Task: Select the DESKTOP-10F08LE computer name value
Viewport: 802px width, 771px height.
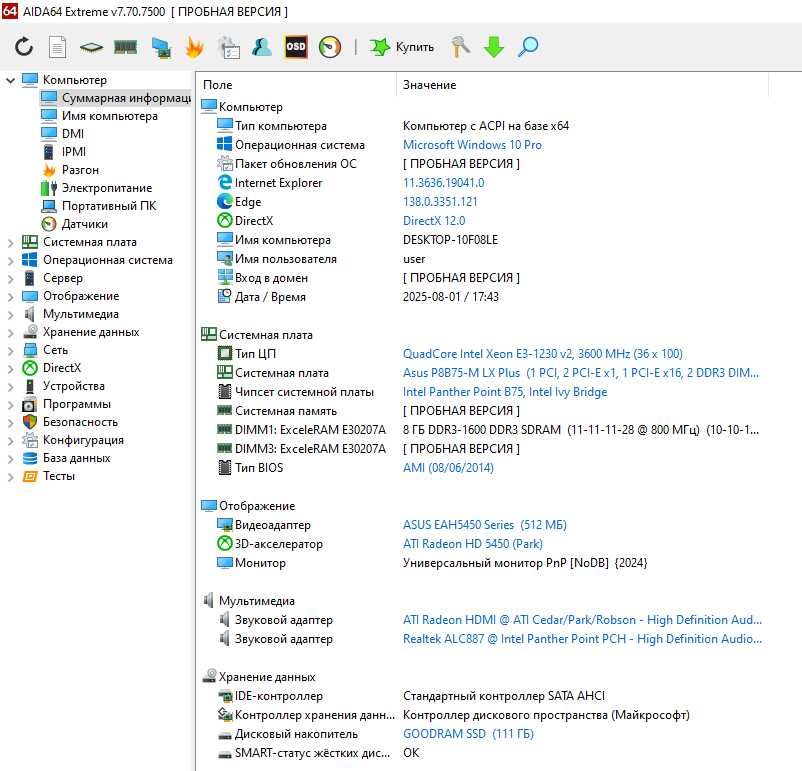Action: [x=450, y=240]
